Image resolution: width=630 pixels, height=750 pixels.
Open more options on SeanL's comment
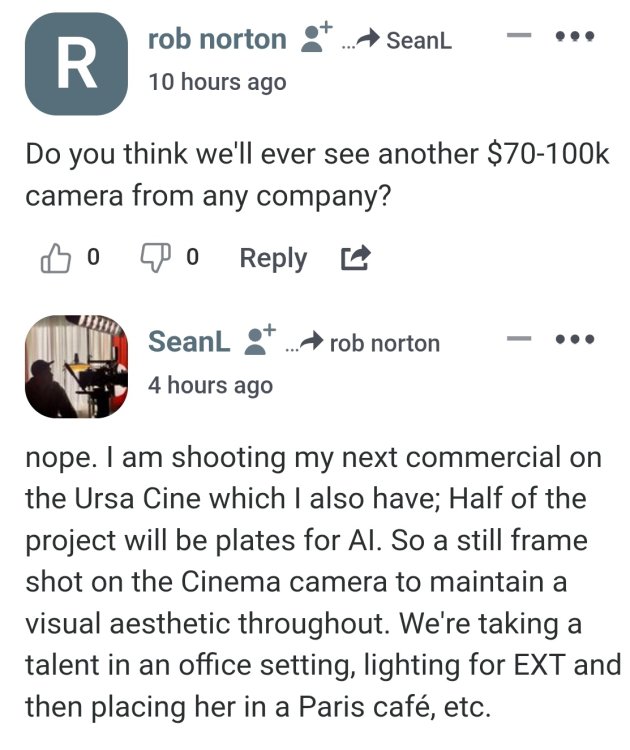click(x=576, y=340)
